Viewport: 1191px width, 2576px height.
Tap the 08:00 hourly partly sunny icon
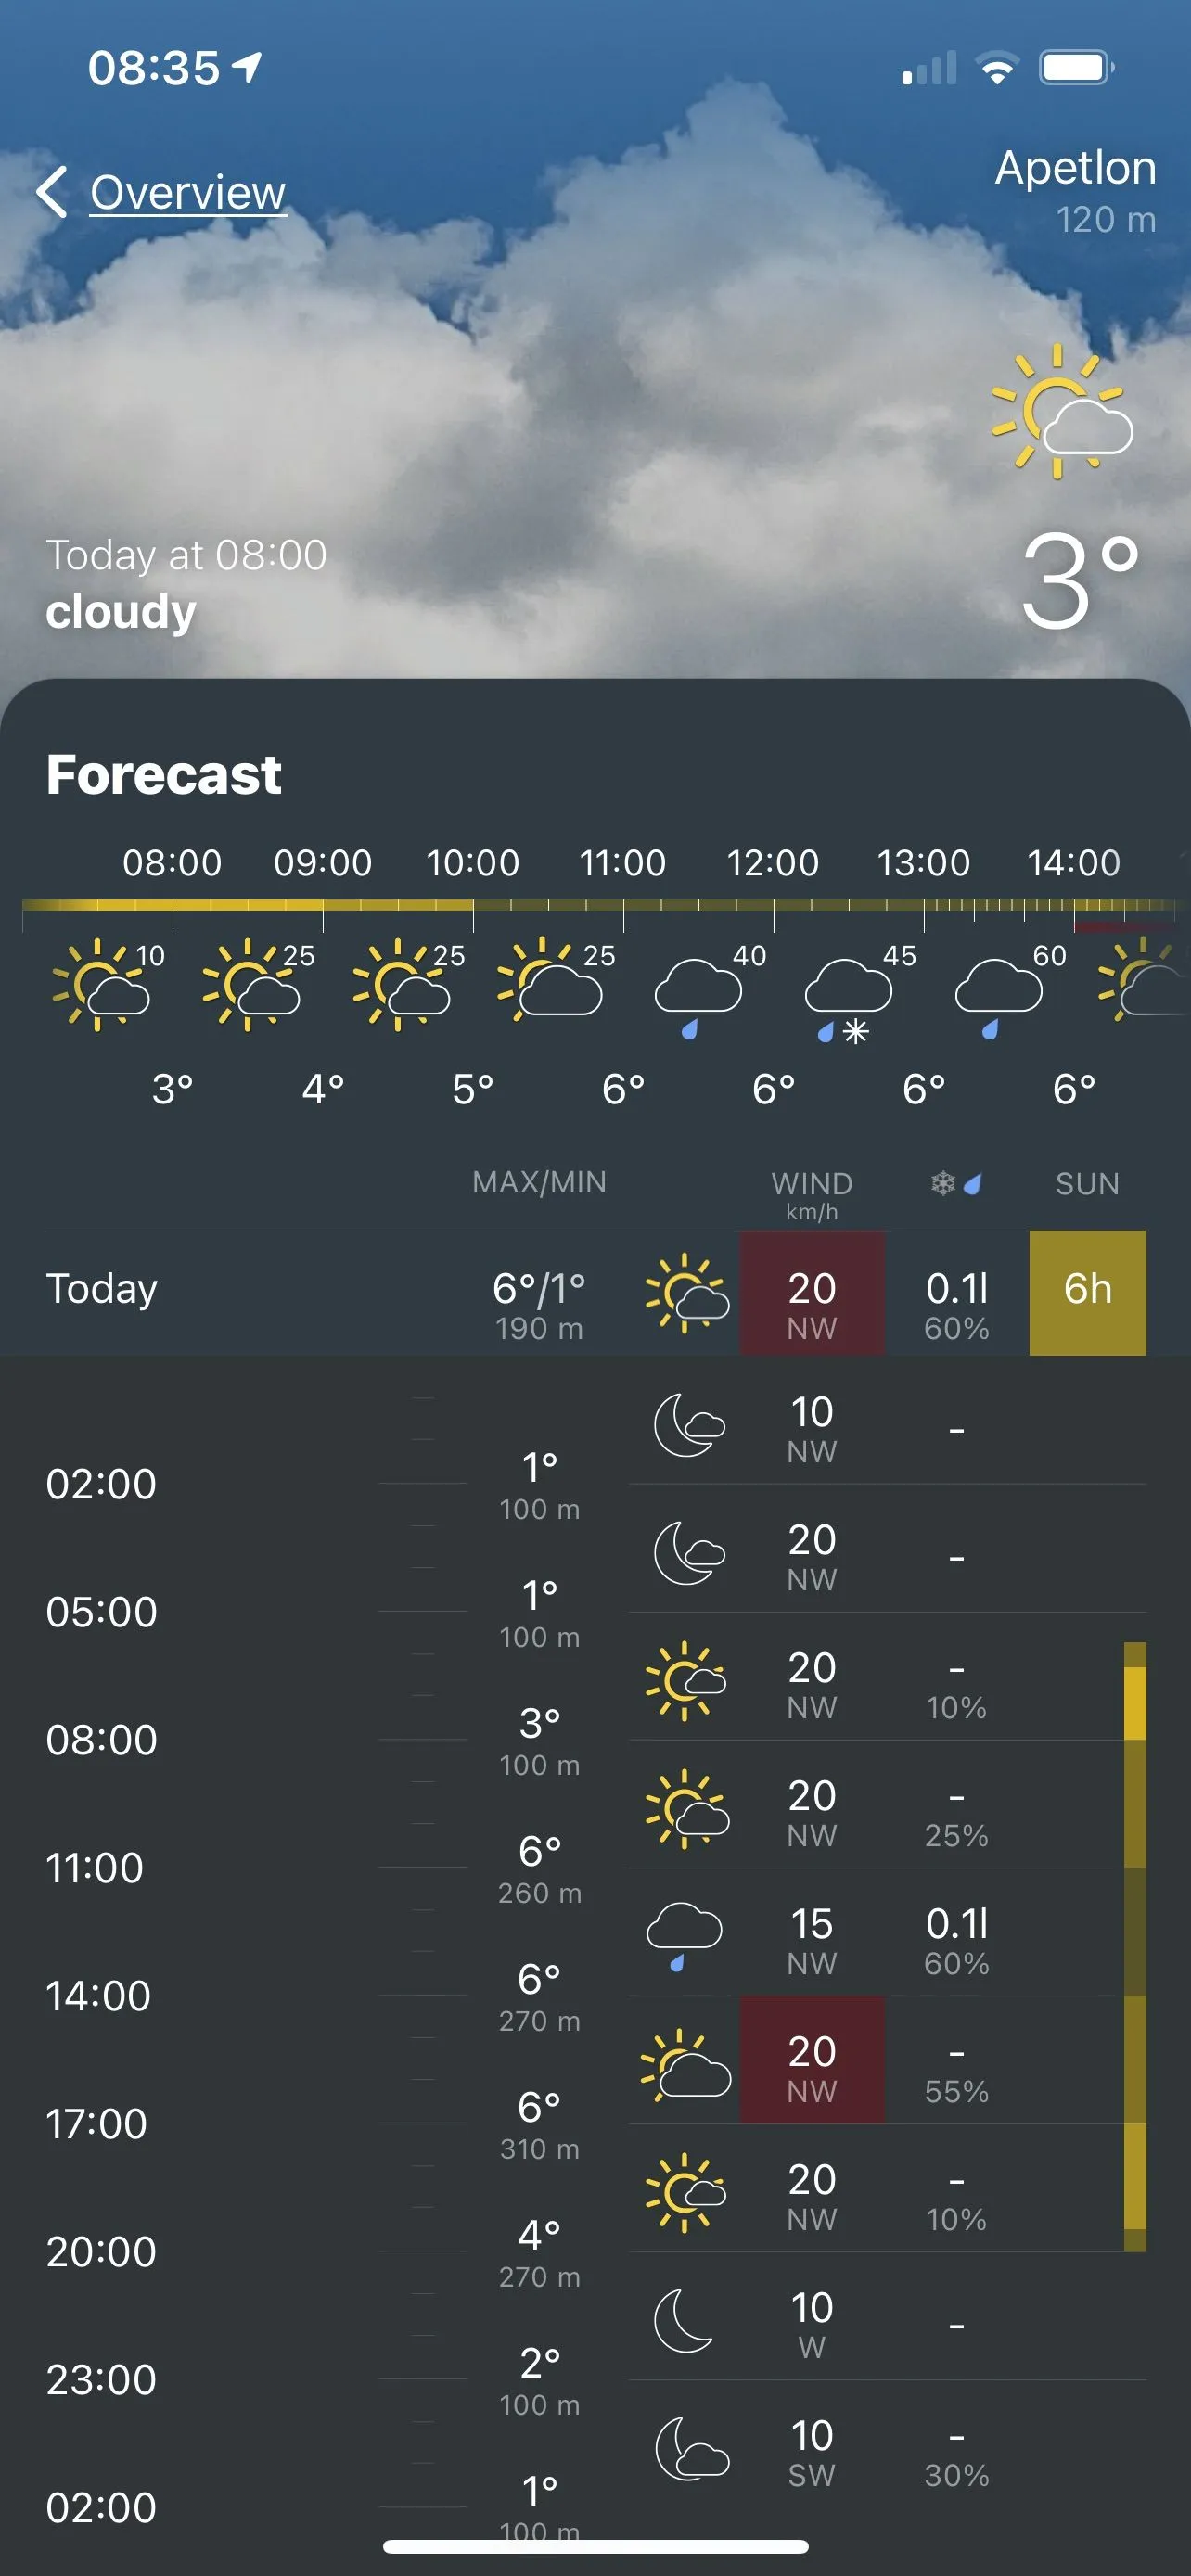point(101,984)
